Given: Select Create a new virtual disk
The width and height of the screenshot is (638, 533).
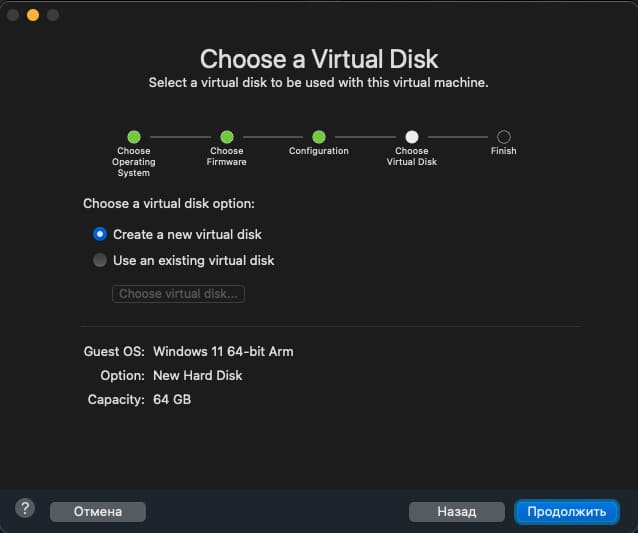Looking at the screenshot, I should pyautogui.click(x=100, y=234).
